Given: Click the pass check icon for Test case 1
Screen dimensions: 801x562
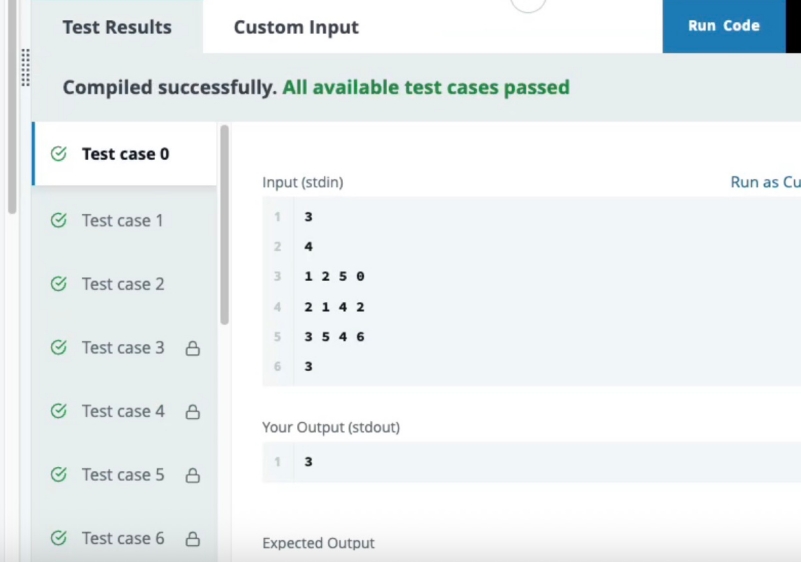Looking at the screenshot, I should 59,220.
